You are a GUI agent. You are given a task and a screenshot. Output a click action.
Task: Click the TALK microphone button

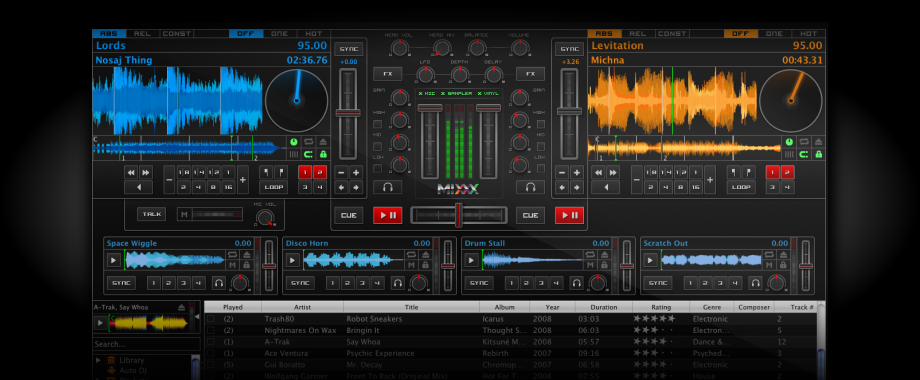151,214
